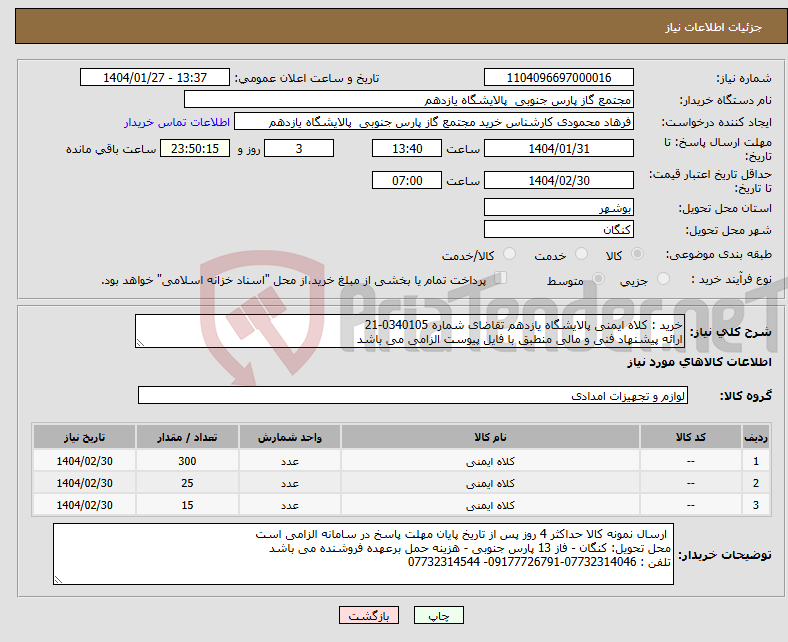Click the request creator field فرهاد محمودی

434,122
